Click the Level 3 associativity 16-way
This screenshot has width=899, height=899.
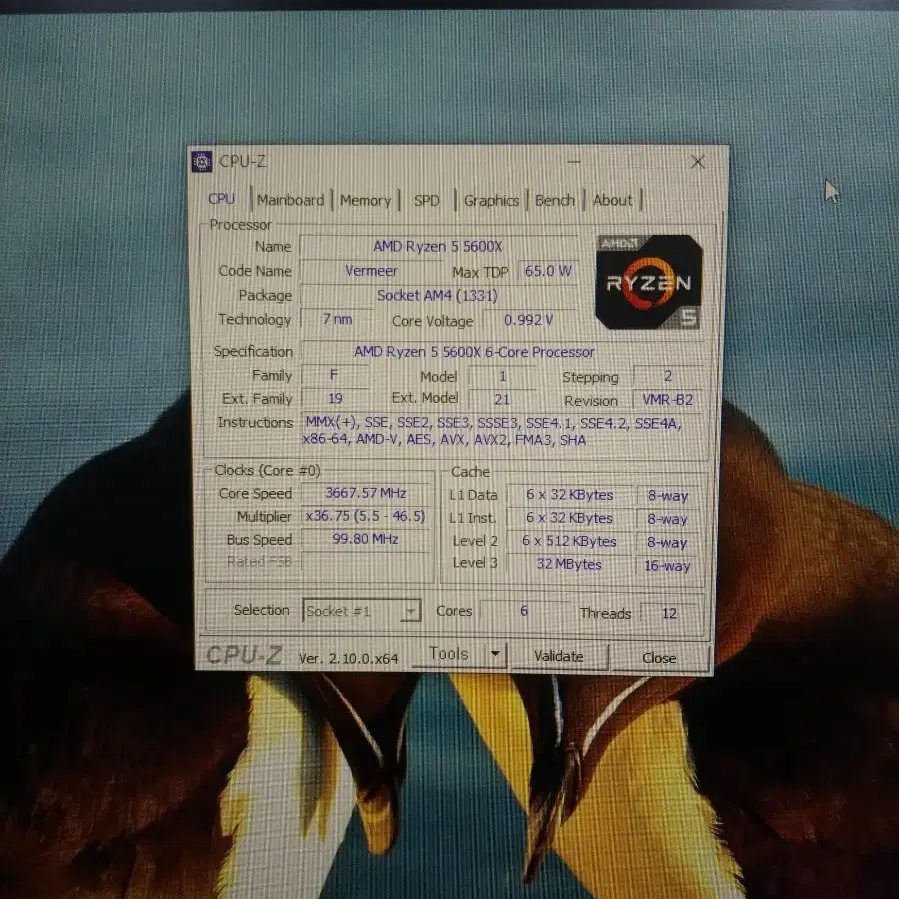click(x=667, y=566)
